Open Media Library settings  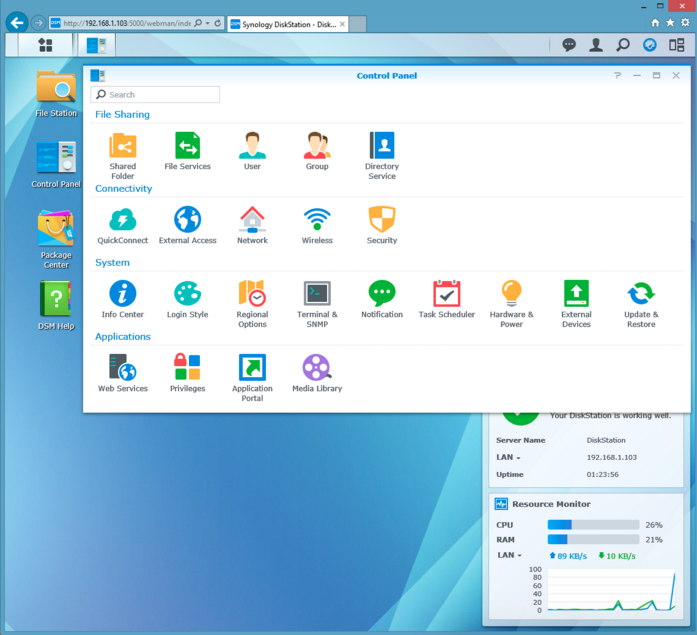click(317, 373)
